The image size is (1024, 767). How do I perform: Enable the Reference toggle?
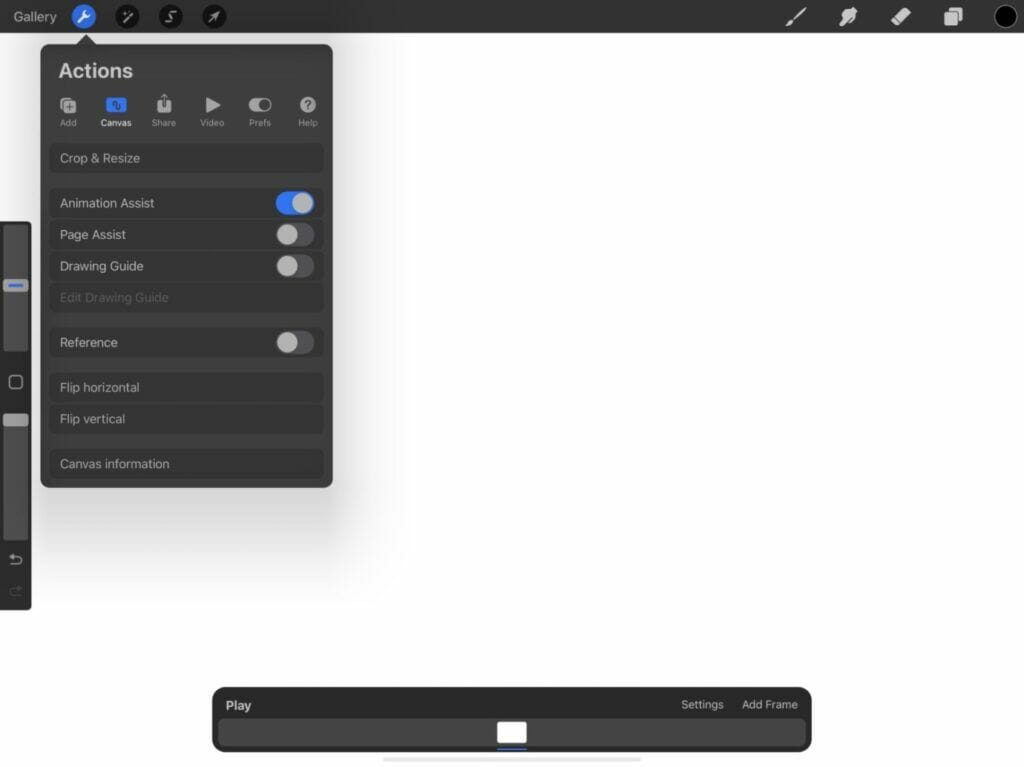[295, 342]
